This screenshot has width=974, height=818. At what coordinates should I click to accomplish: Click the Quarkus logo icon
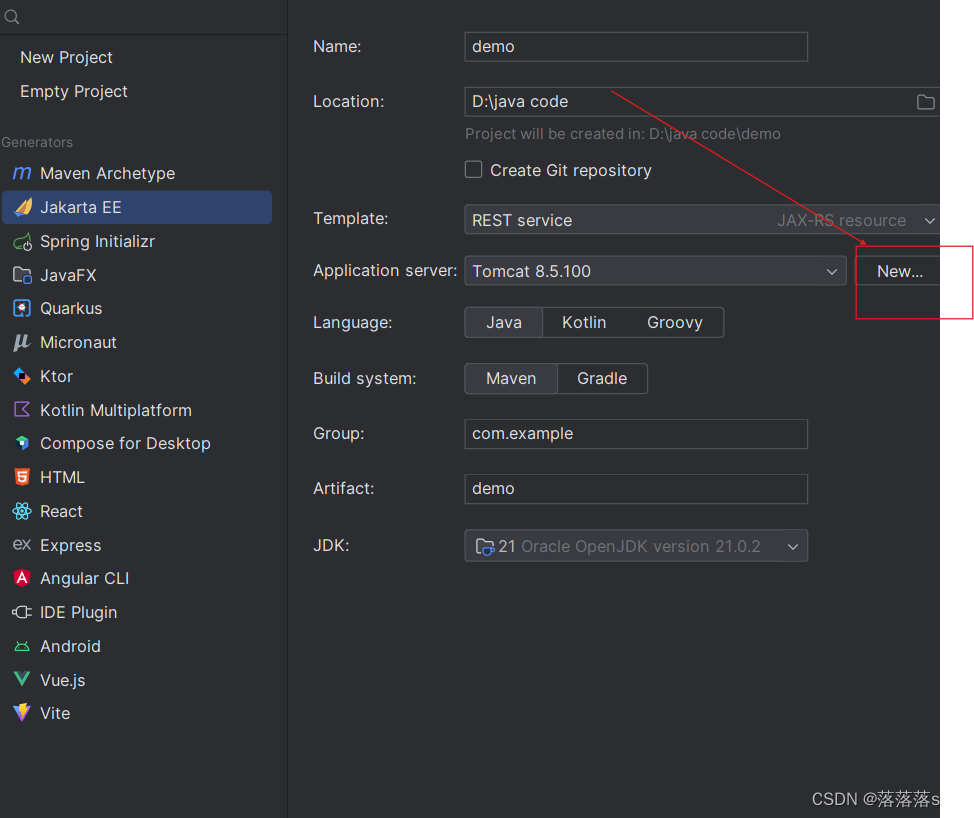(22, 308)
